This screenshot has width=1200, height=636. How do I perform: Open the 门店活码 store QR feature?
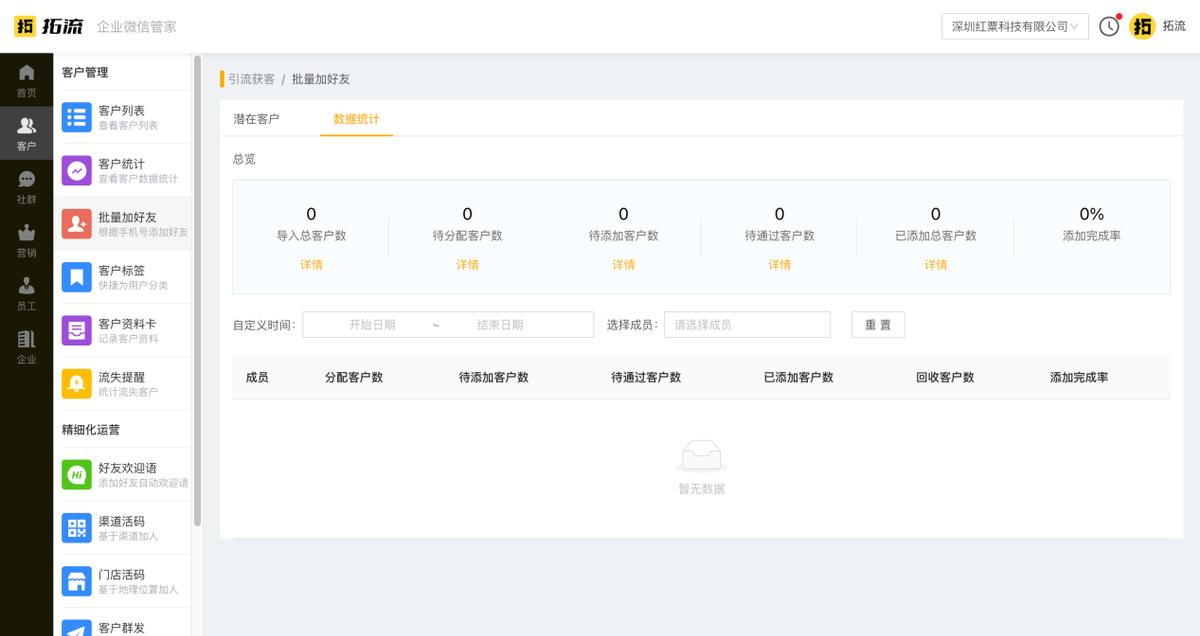(77, 580)
